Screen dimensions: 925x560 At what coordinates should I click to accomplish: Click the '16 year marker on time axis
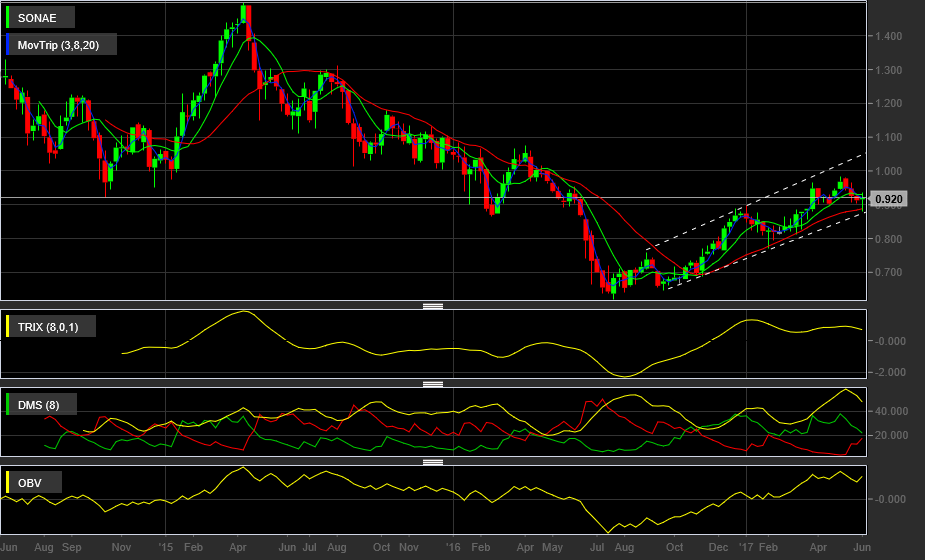[453, 547]
